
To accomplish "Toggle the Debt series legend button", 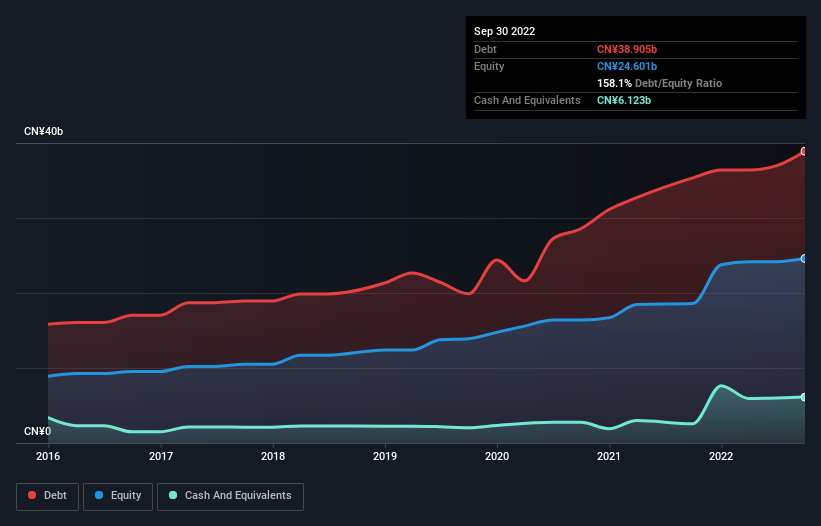I will (x=48, y=496).
